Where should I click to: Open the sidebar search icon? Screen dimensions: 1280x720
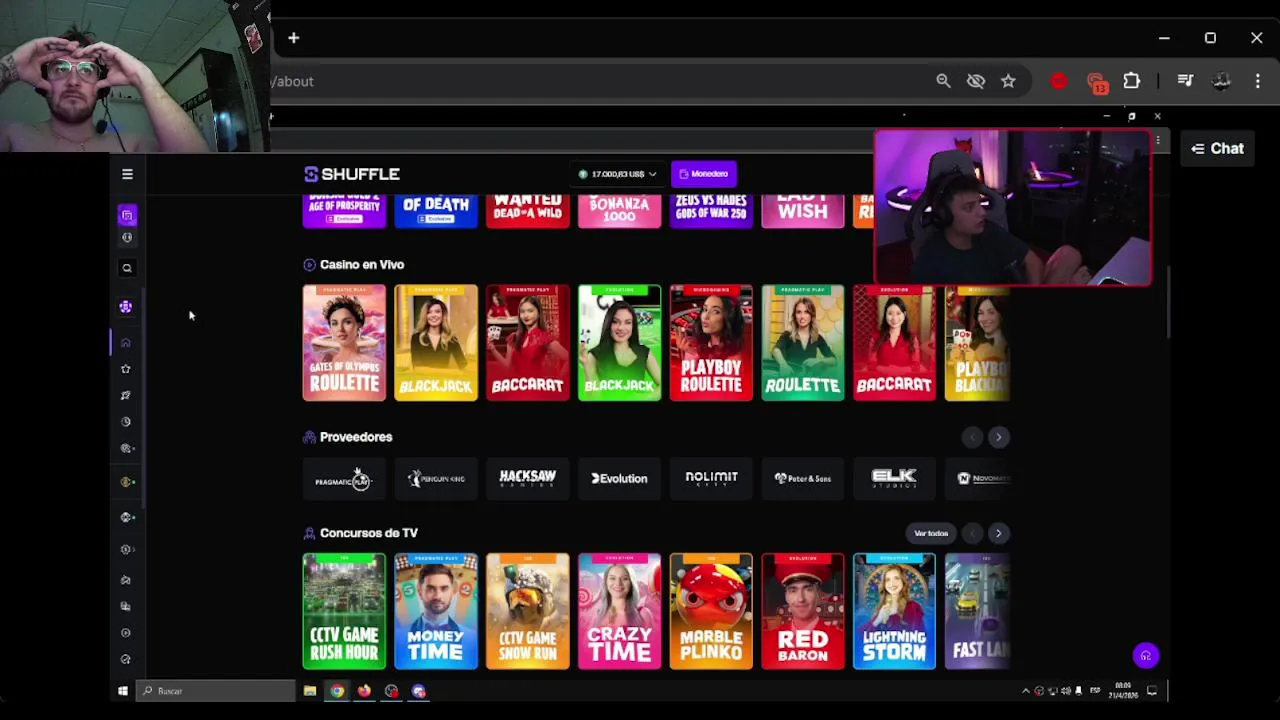[x=127, y=268]
